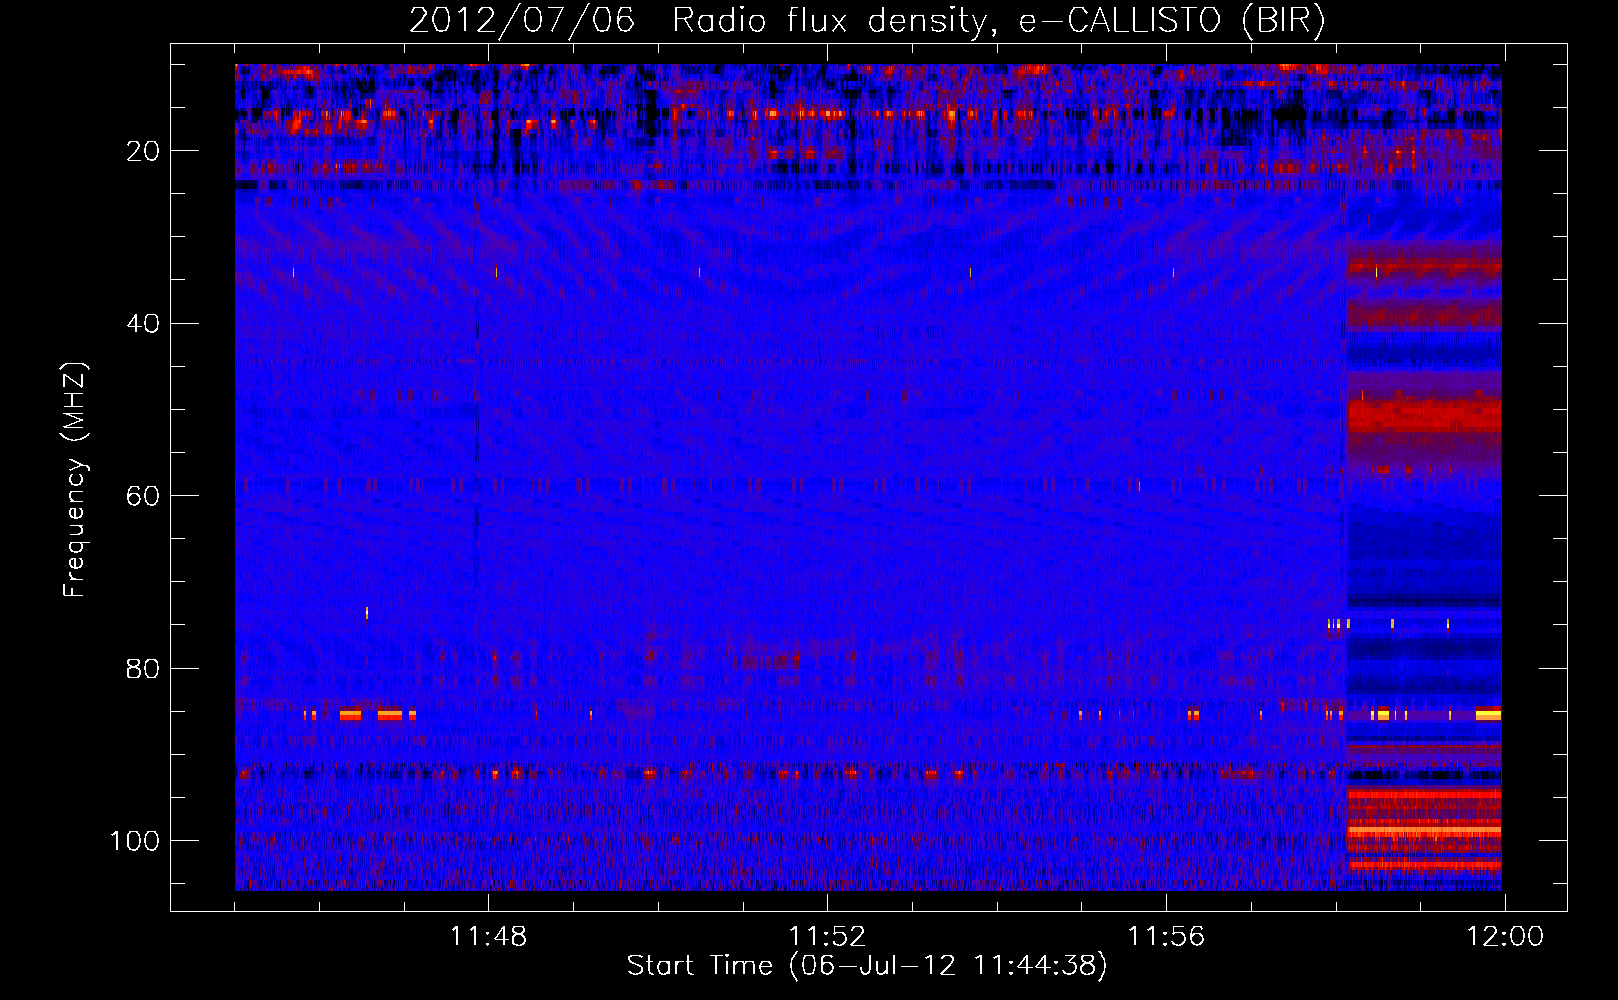Click the "40" frequency tick label

point(144,324)
